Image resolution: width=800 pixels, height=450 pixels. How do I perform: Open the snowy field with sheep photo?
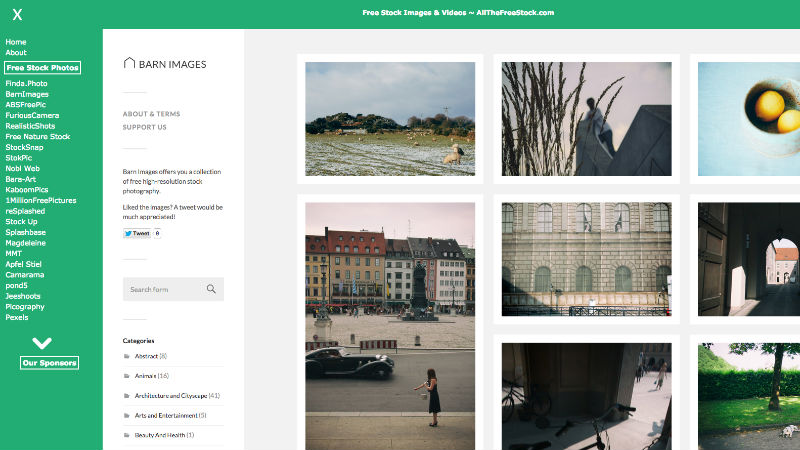tap(390, 119)
